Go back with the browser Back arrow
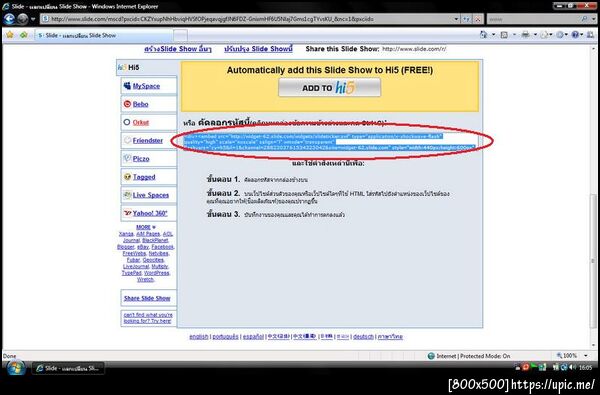This screenshot has height=395, width=600. tap(9, 18)
